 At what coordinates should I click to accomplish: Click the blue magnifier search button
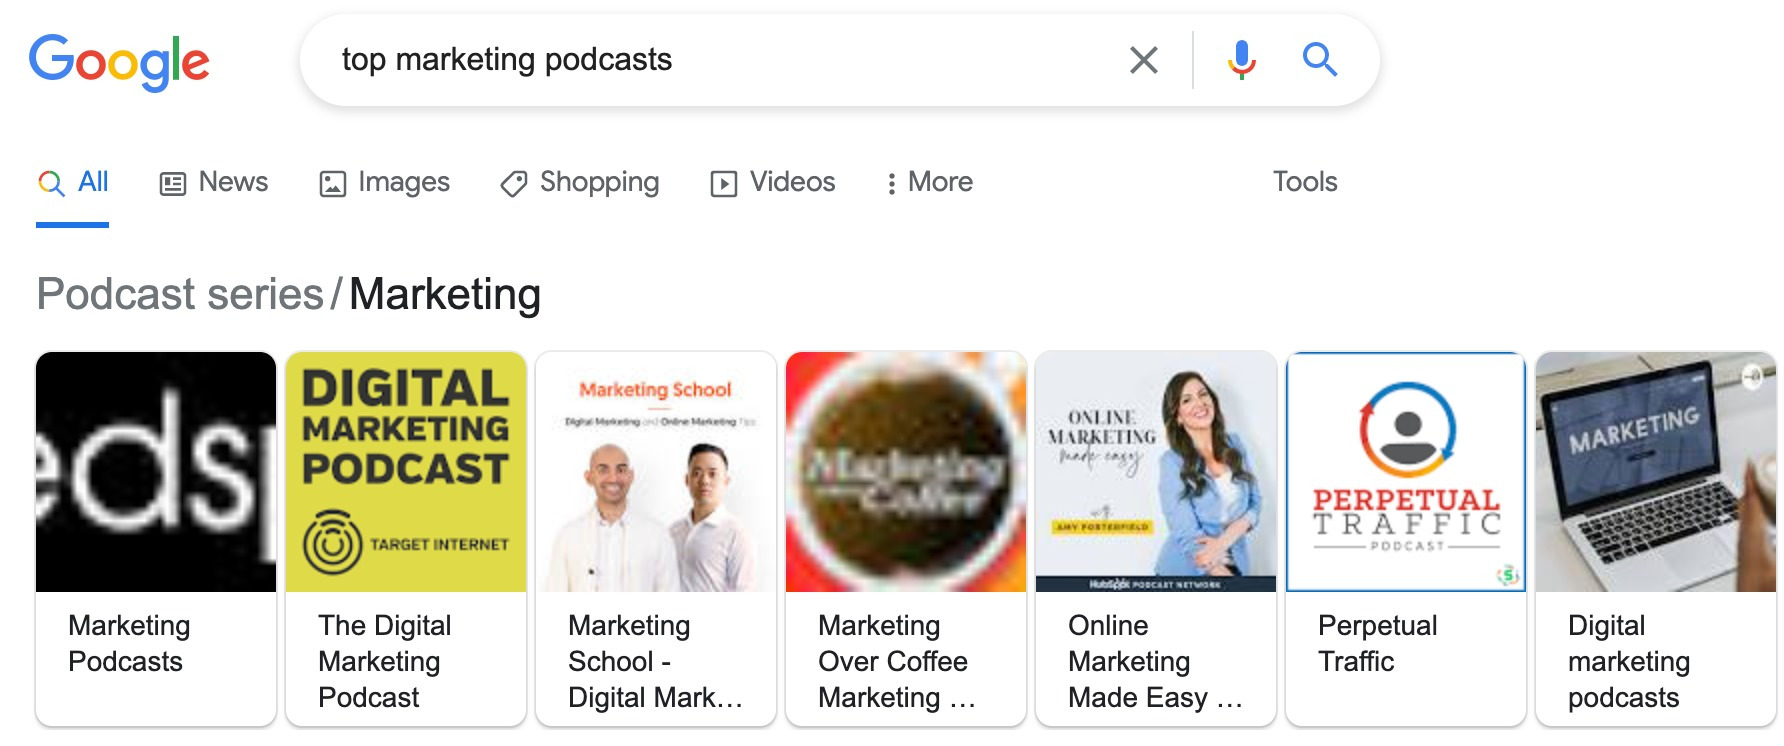point(1320,60)
